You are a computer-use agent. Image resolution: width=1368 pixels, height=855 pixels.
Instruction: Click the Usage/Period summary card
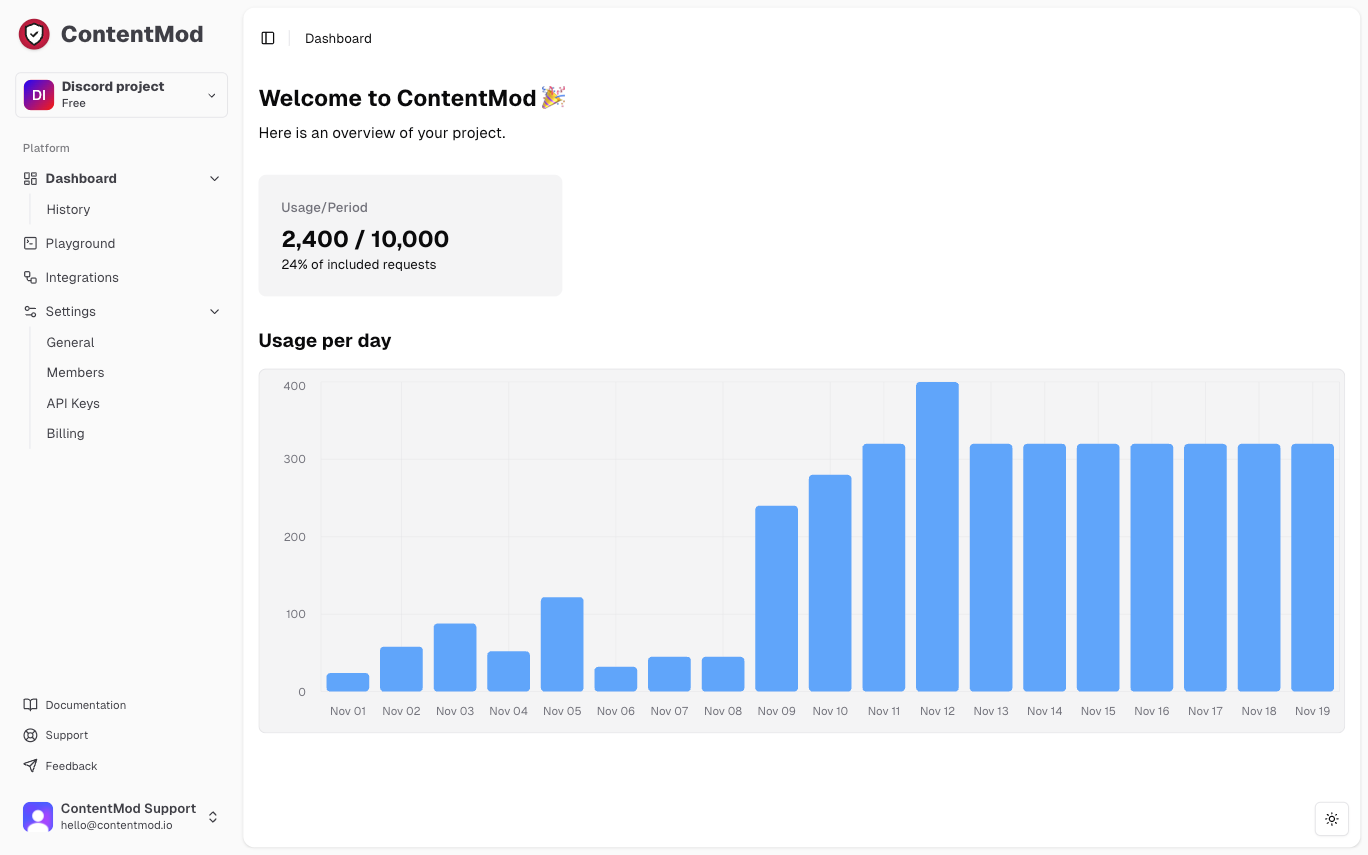[410, 235]
